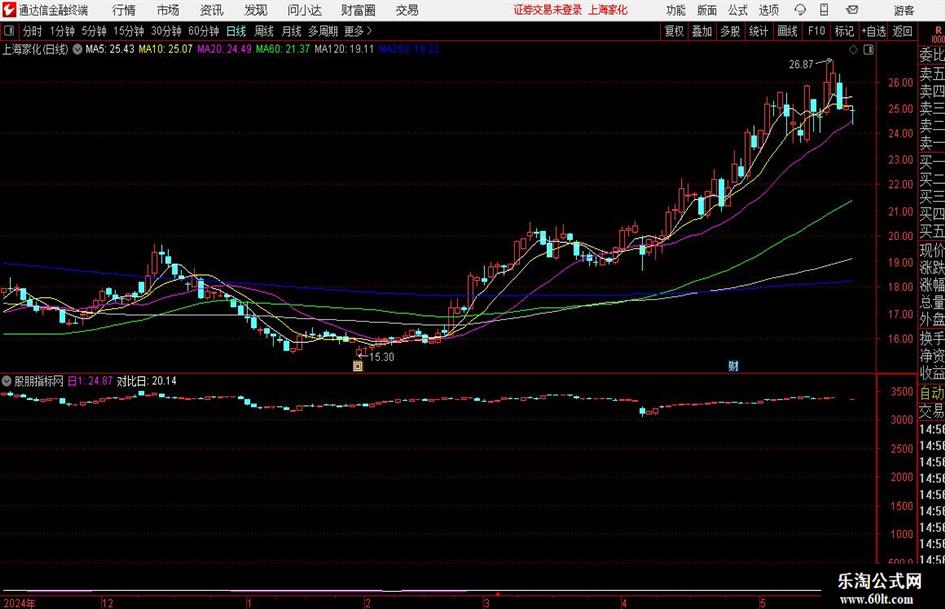Click the 叠加 overlay button
This screenshot has width=945, height=609.
point(702,31)
